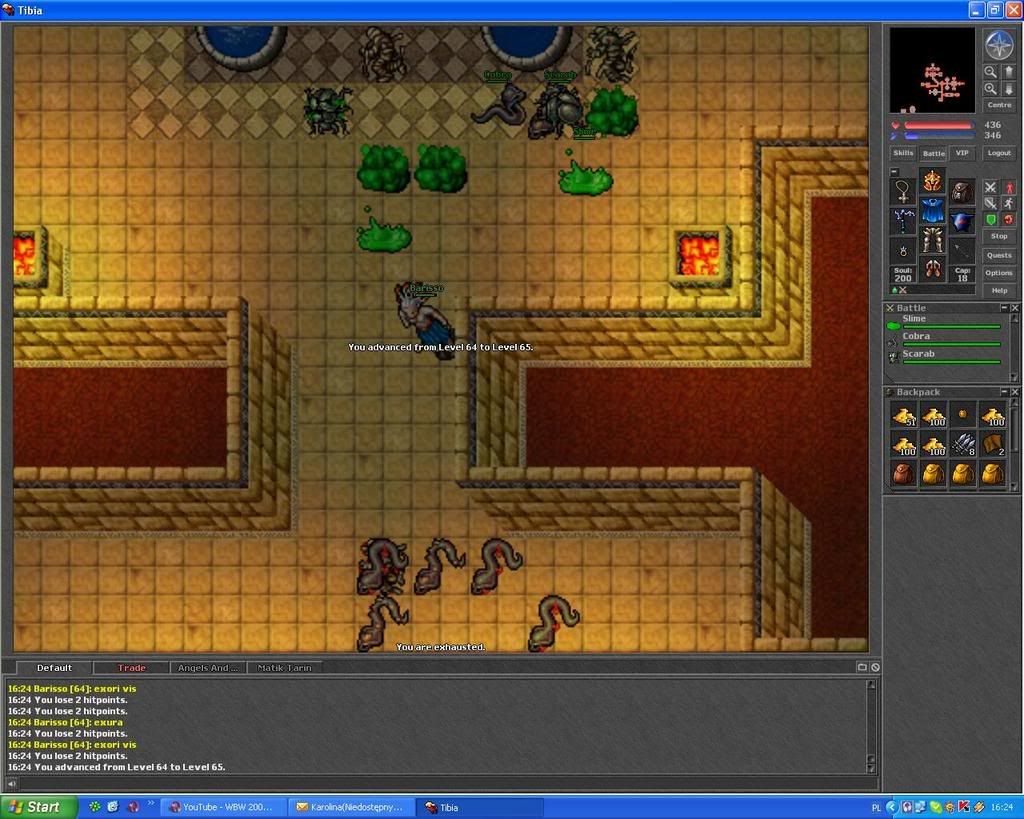Select the small gold orb item

(x=963, y=415)
